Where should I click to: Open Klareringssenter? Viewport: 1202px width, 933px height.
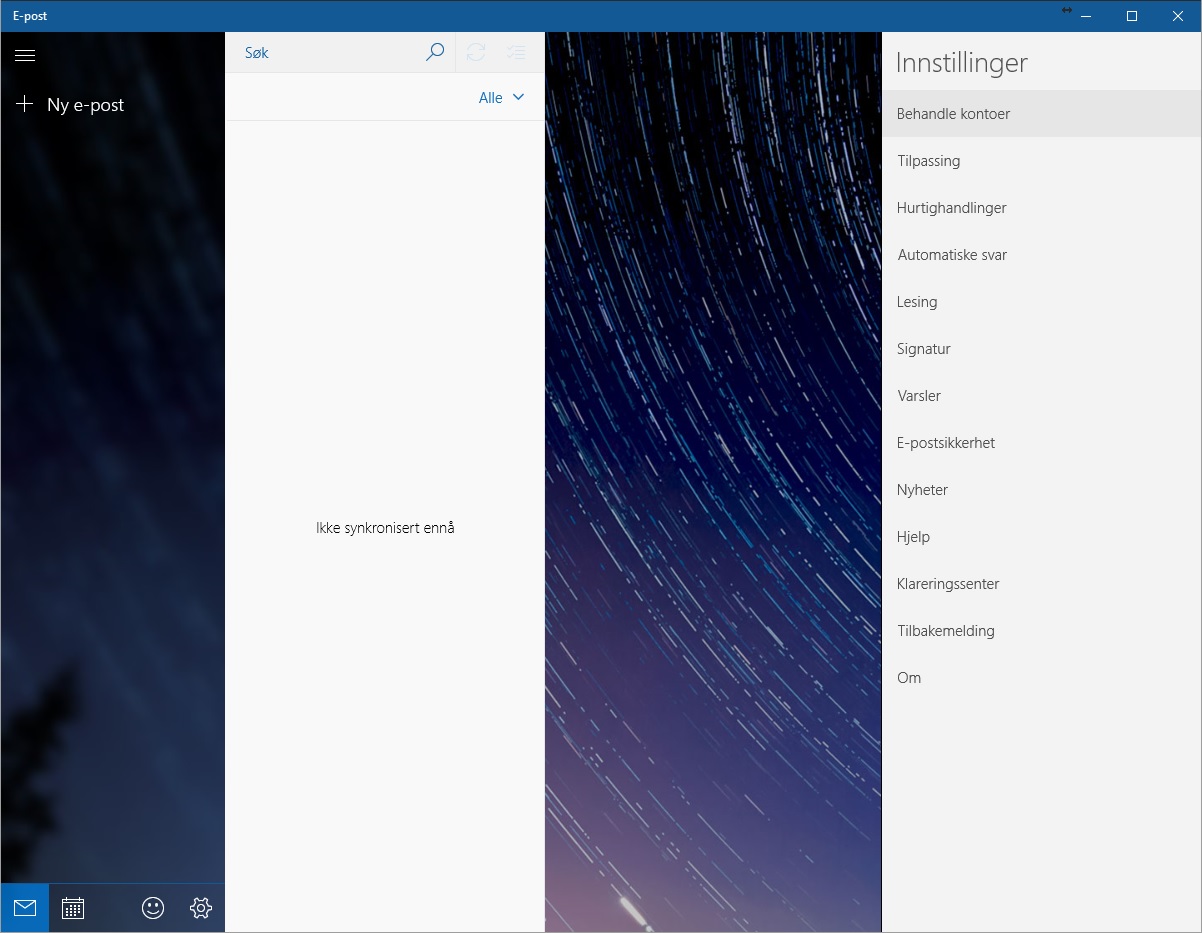1041,584
